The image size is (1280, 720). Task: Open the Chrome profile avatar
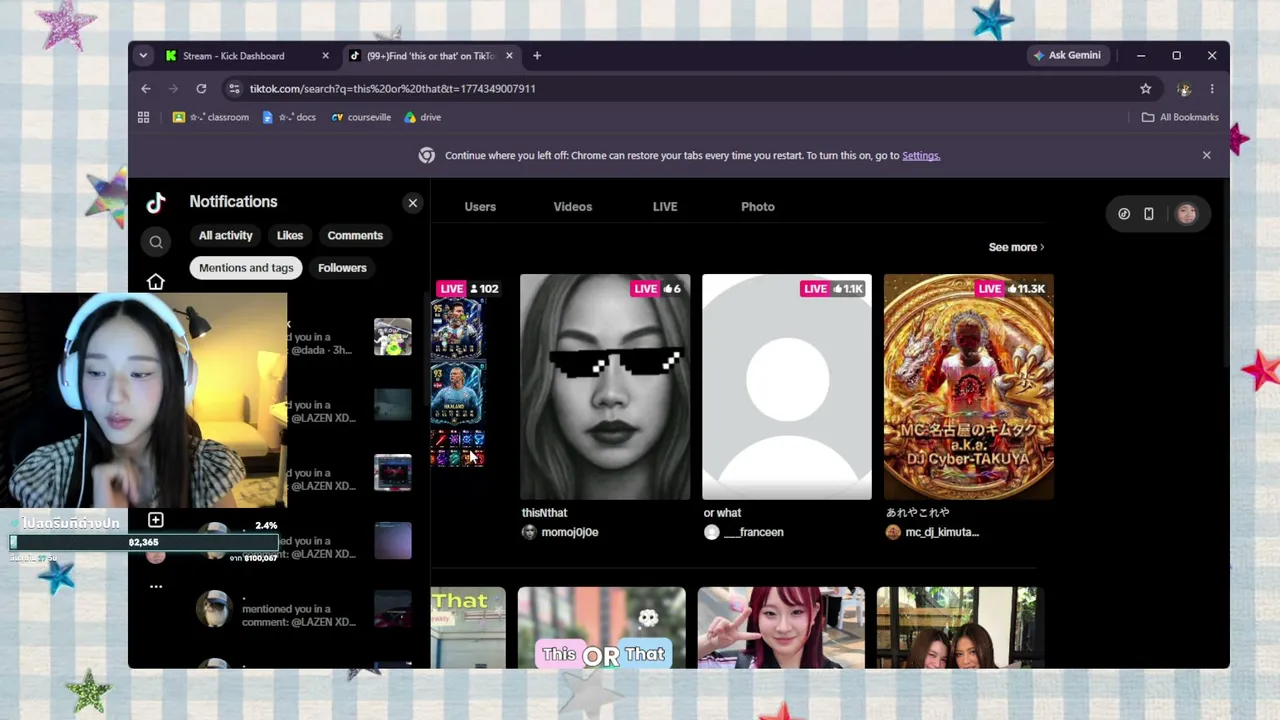click(1184, 89)
